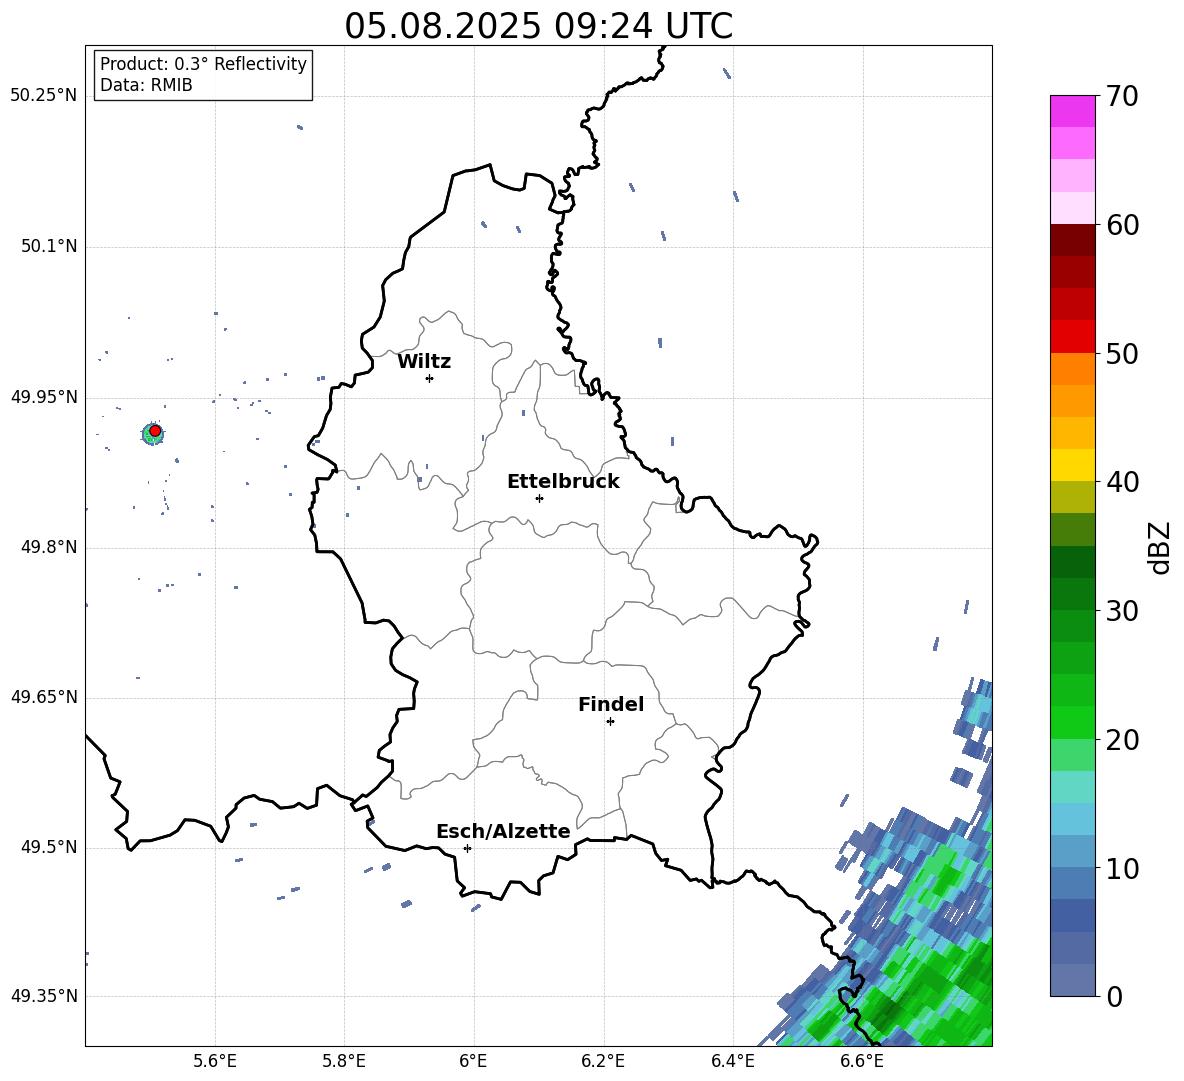Click the 6.2°E longitude label

pyautogui.click(x=603, y=1061)
